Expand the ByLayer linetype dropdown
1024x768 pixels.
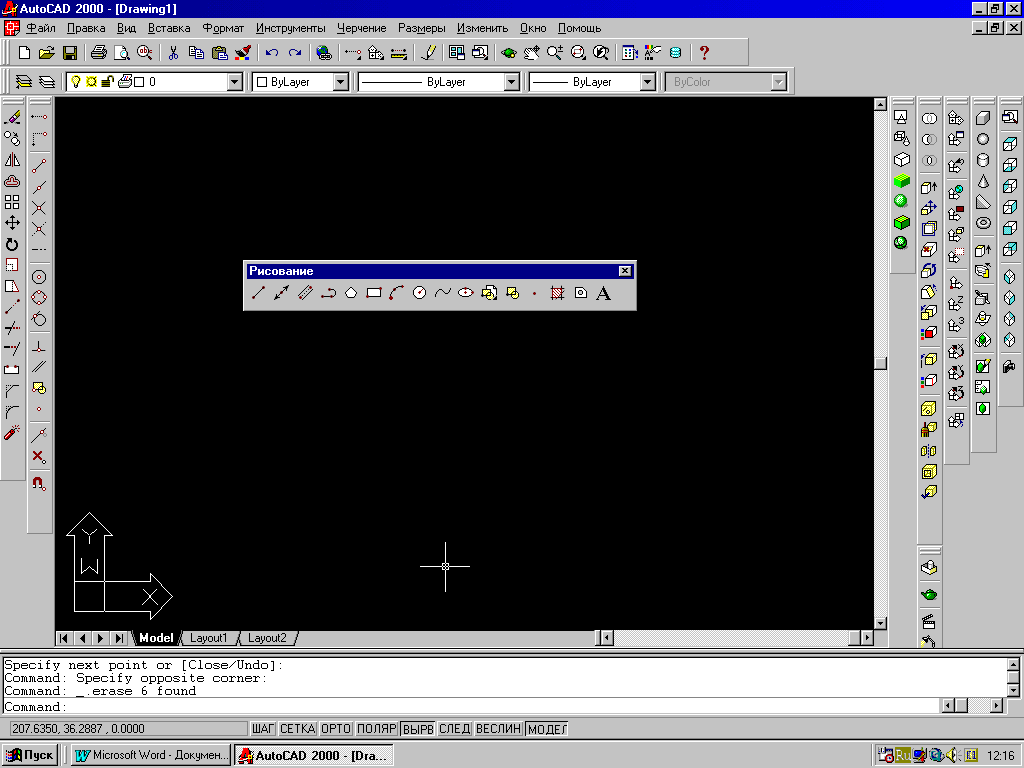(x=512, y=82)
